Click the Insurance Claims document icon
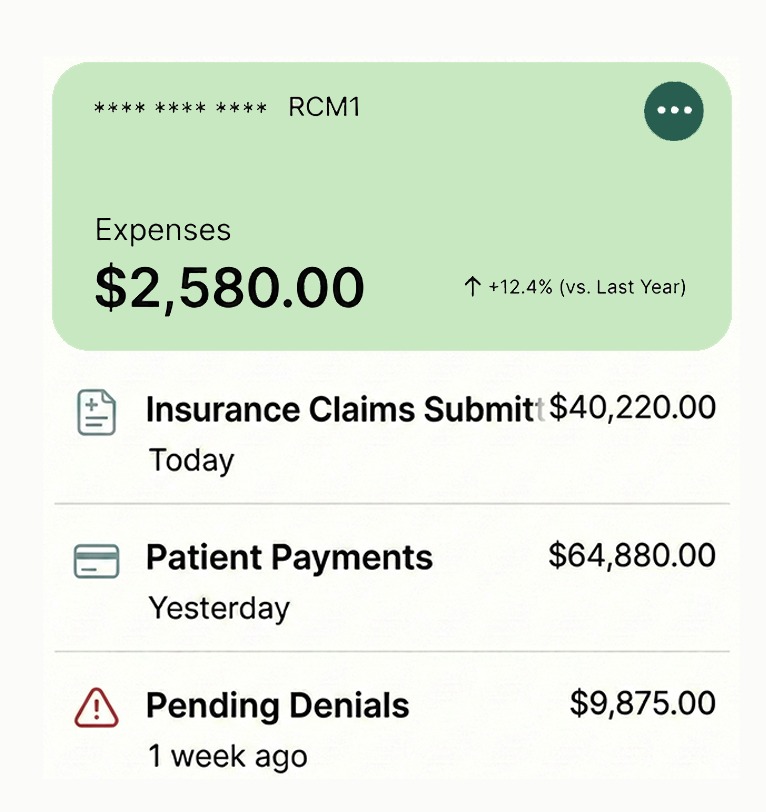 coord(97,413)
